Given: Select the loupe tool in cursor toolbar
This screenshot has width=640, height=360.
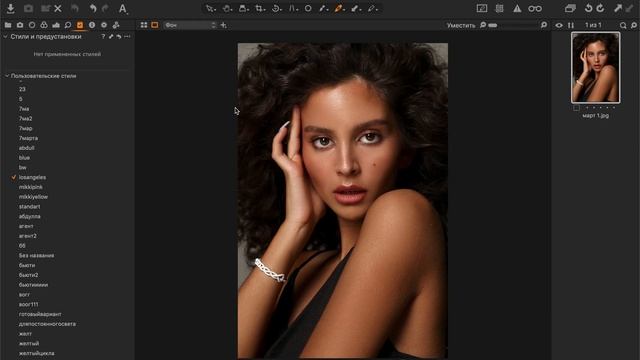Looking at the screenshot, I should pos(243,8).
